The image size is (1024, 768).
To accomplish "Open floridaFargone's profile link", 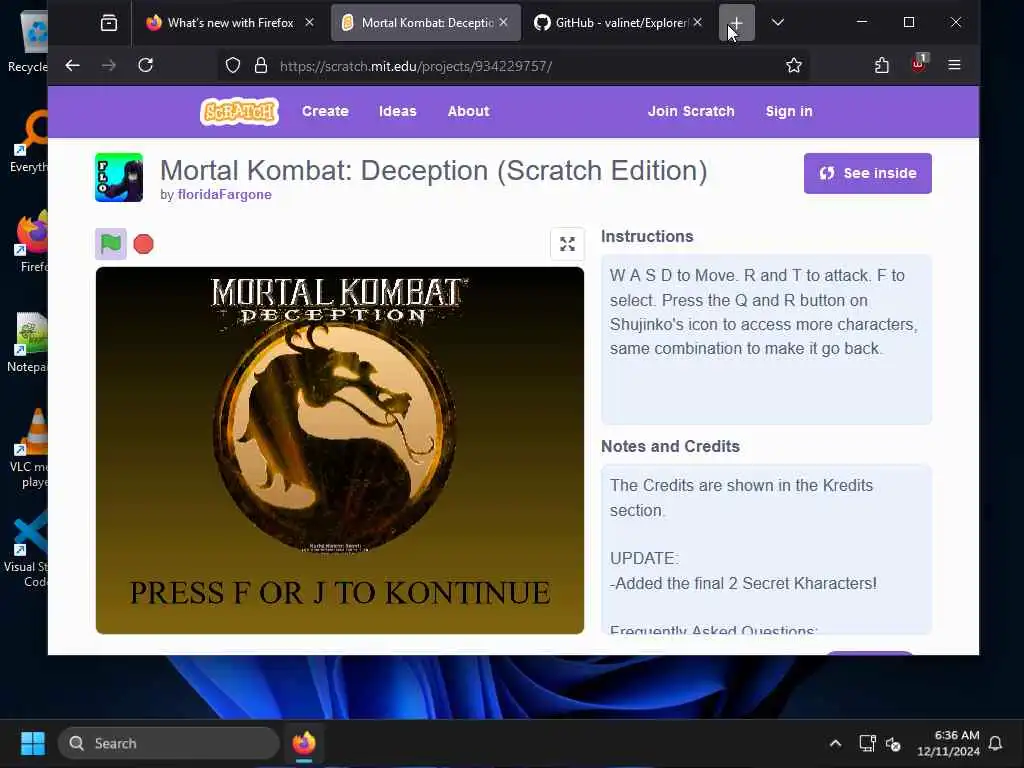I will [224, 195].
